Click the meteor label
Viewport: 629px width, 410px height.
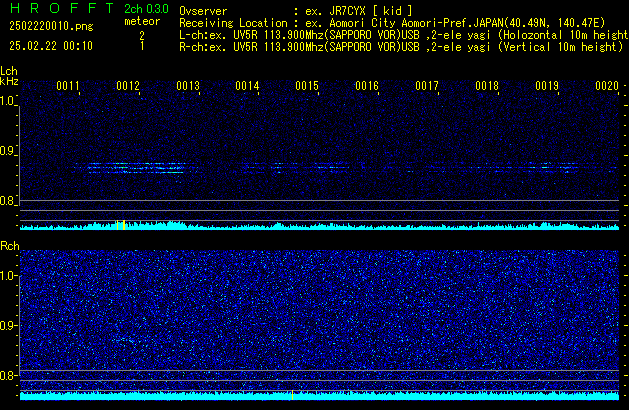(x=142, y=21)
